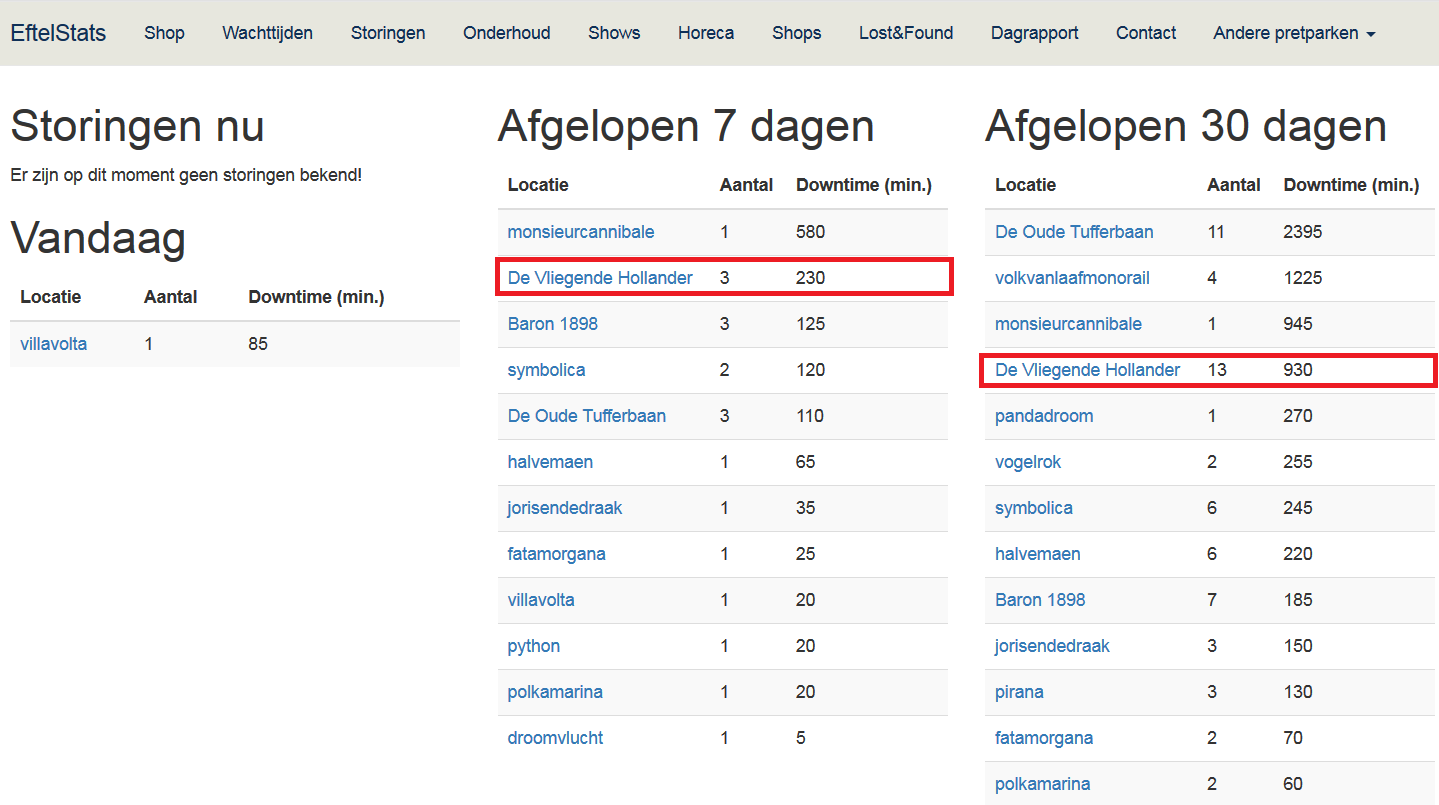This screenshot has width=1439, height=805.
Task: Select pandadroom in the 30 dagen list
Action: coord(1044,416)
